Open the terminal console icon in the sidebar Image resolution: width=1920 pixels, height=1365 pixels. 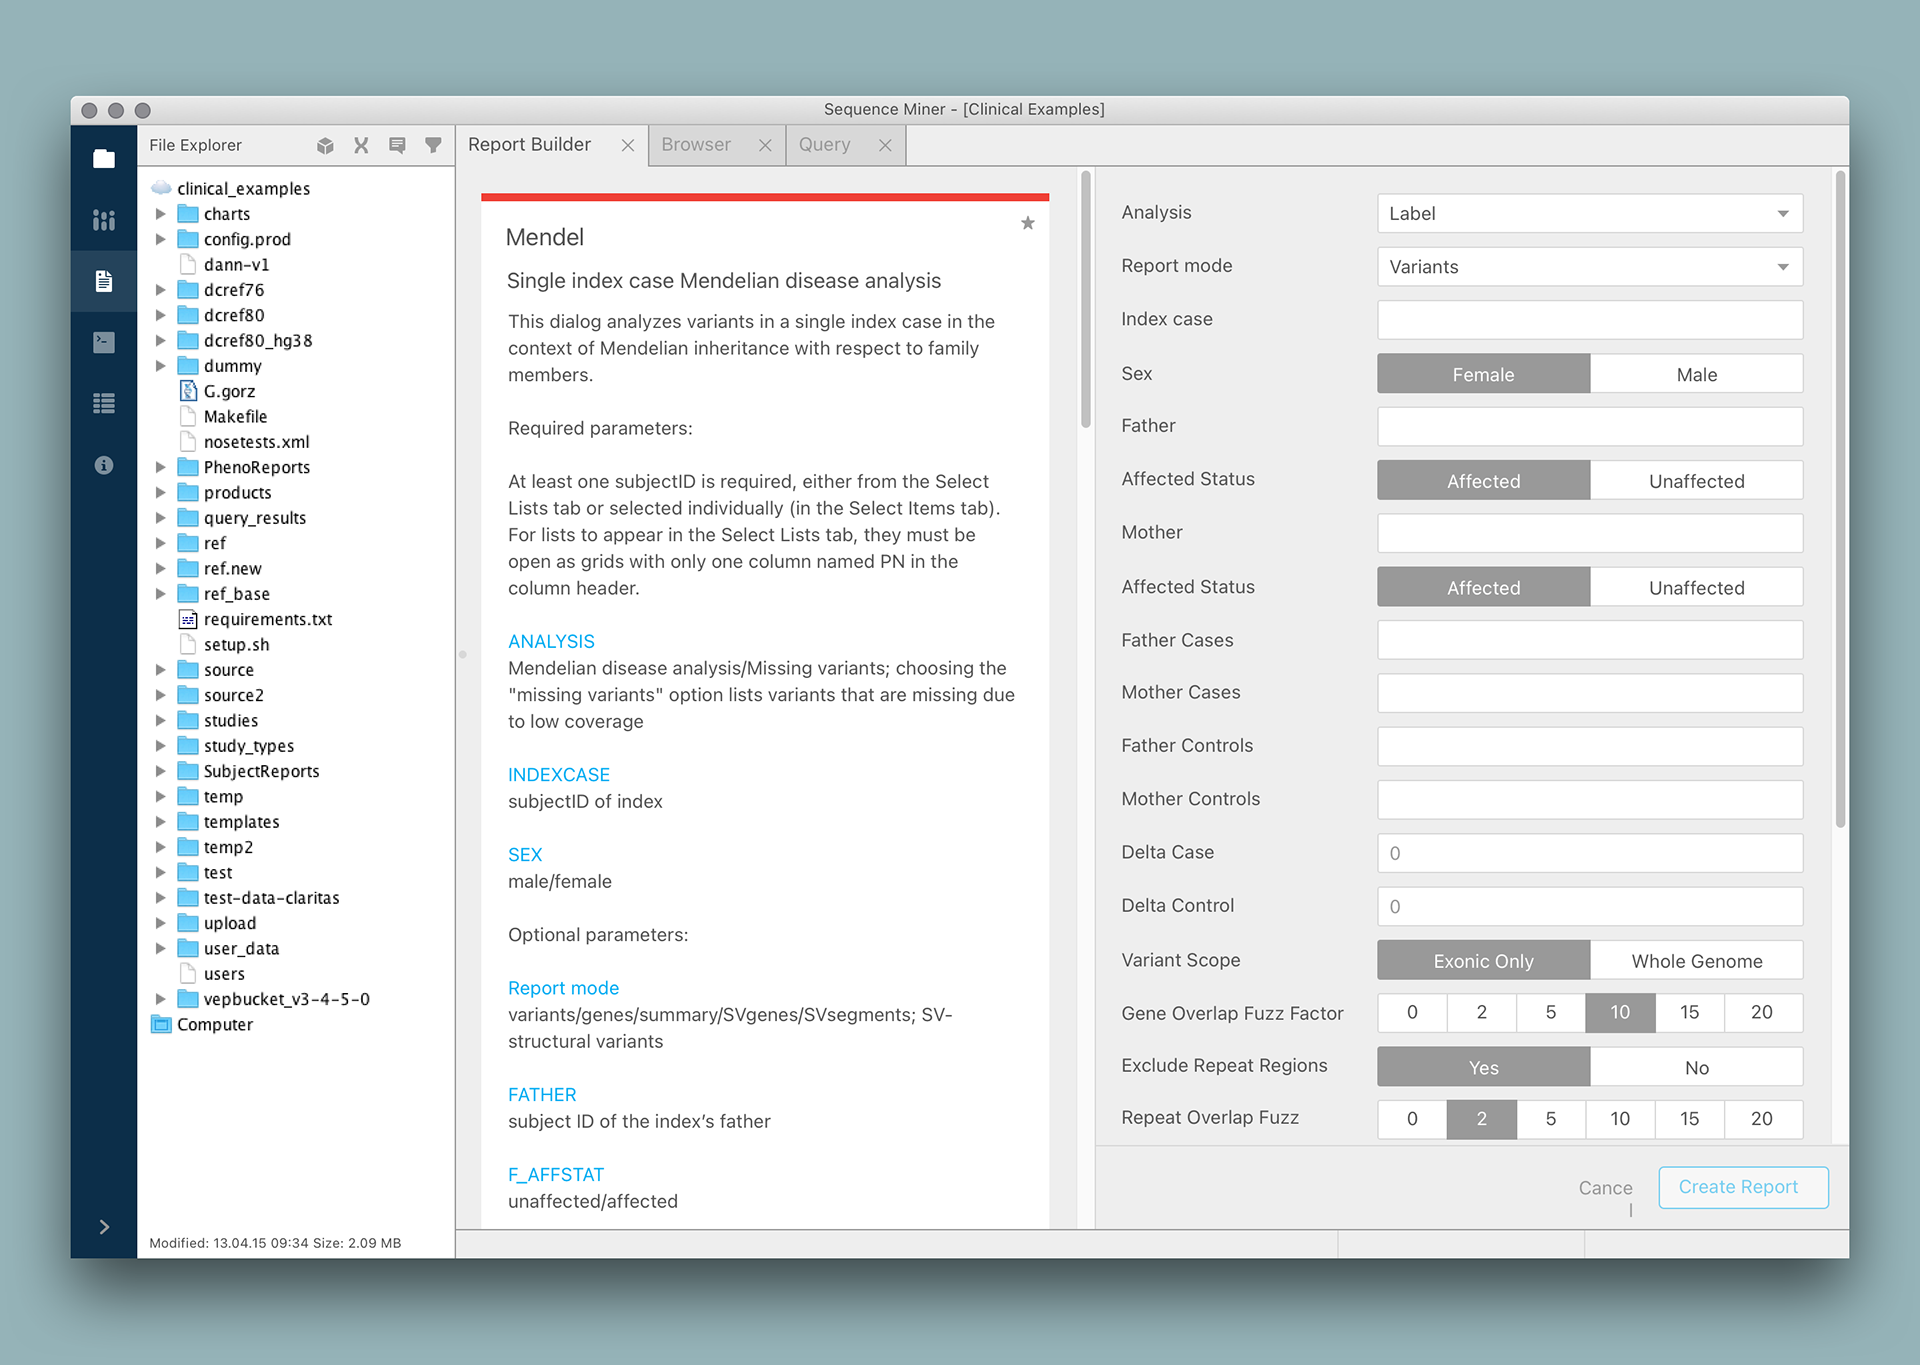click(x=104, y=342)
